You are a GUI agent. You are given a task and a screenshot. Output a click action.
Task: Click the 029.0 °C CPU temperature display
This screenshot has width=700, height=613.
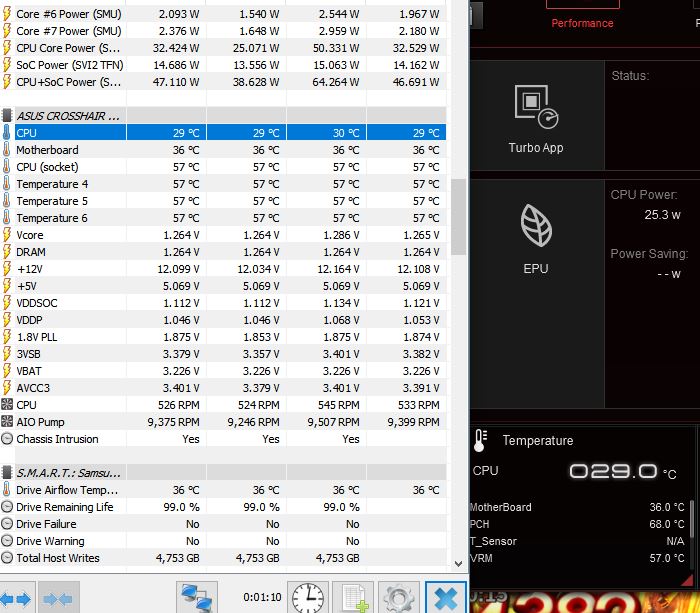click(623, 471)
